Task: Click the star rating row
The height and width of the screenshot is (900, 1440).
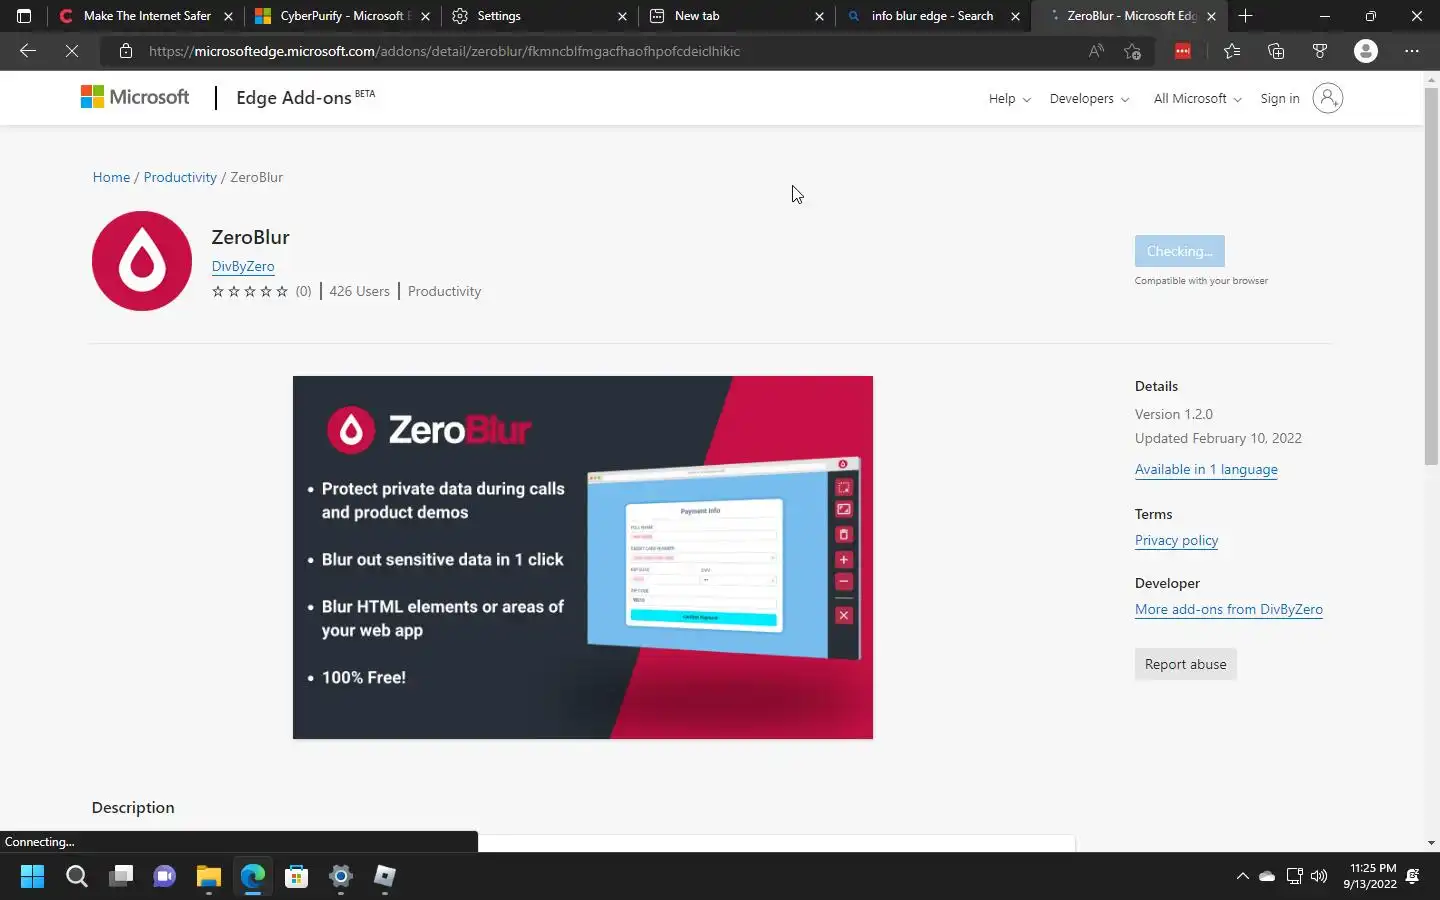Action: point(250,291)
